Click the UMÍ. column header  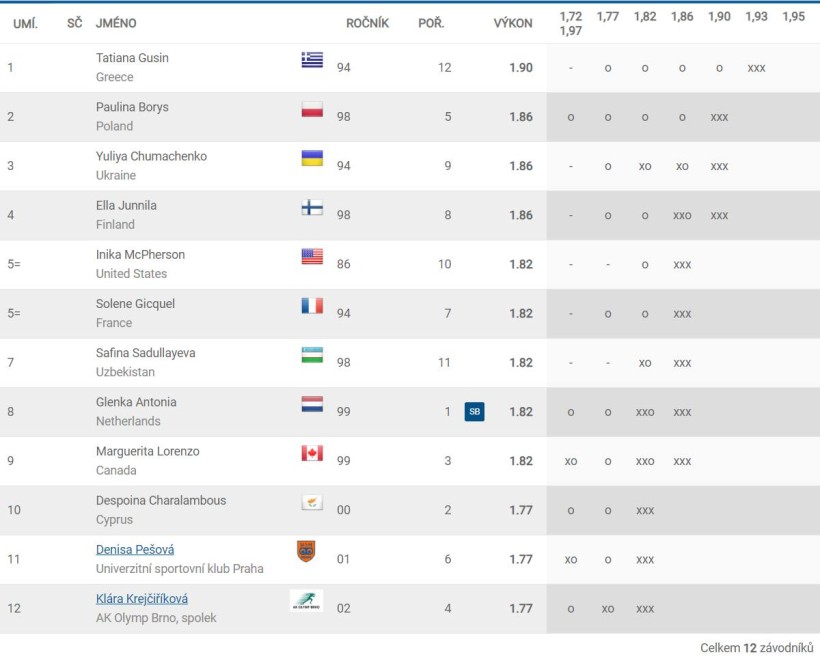(x=26, y=23)
